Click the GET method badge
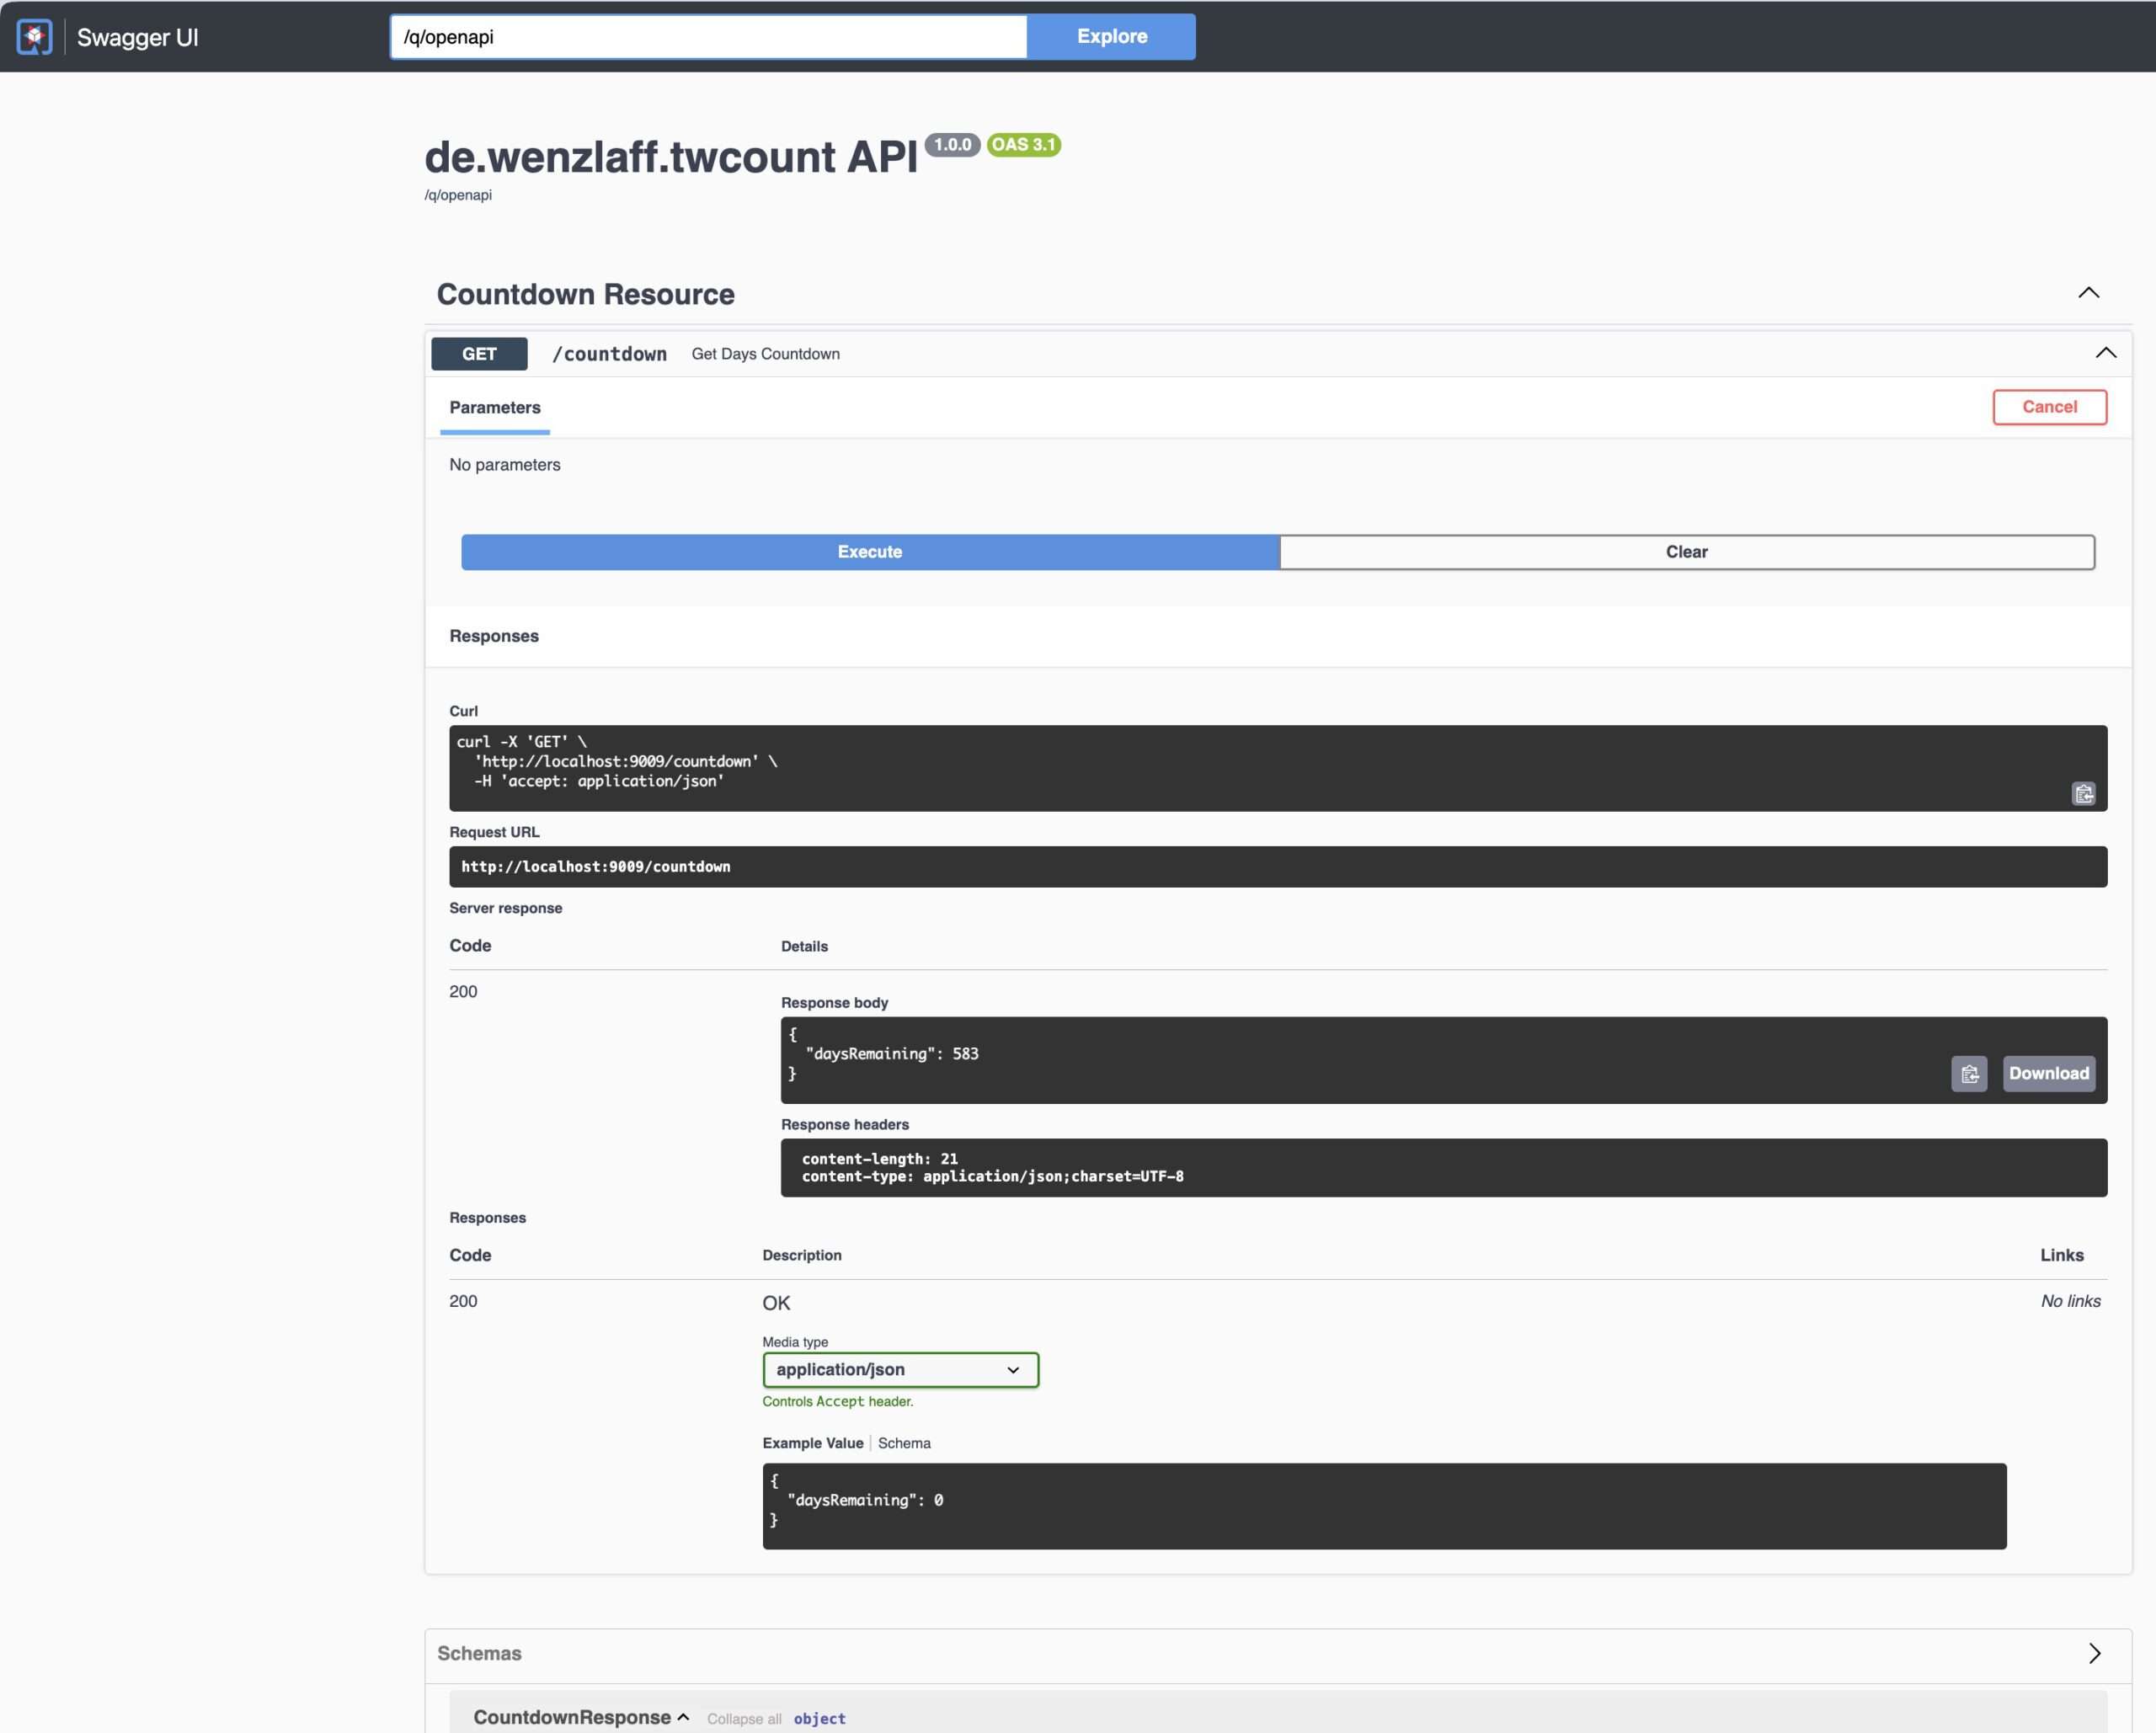Image resolution: width=2156 pixels, height=1733 pixels. pyautogui.click(x=479, y=354)
